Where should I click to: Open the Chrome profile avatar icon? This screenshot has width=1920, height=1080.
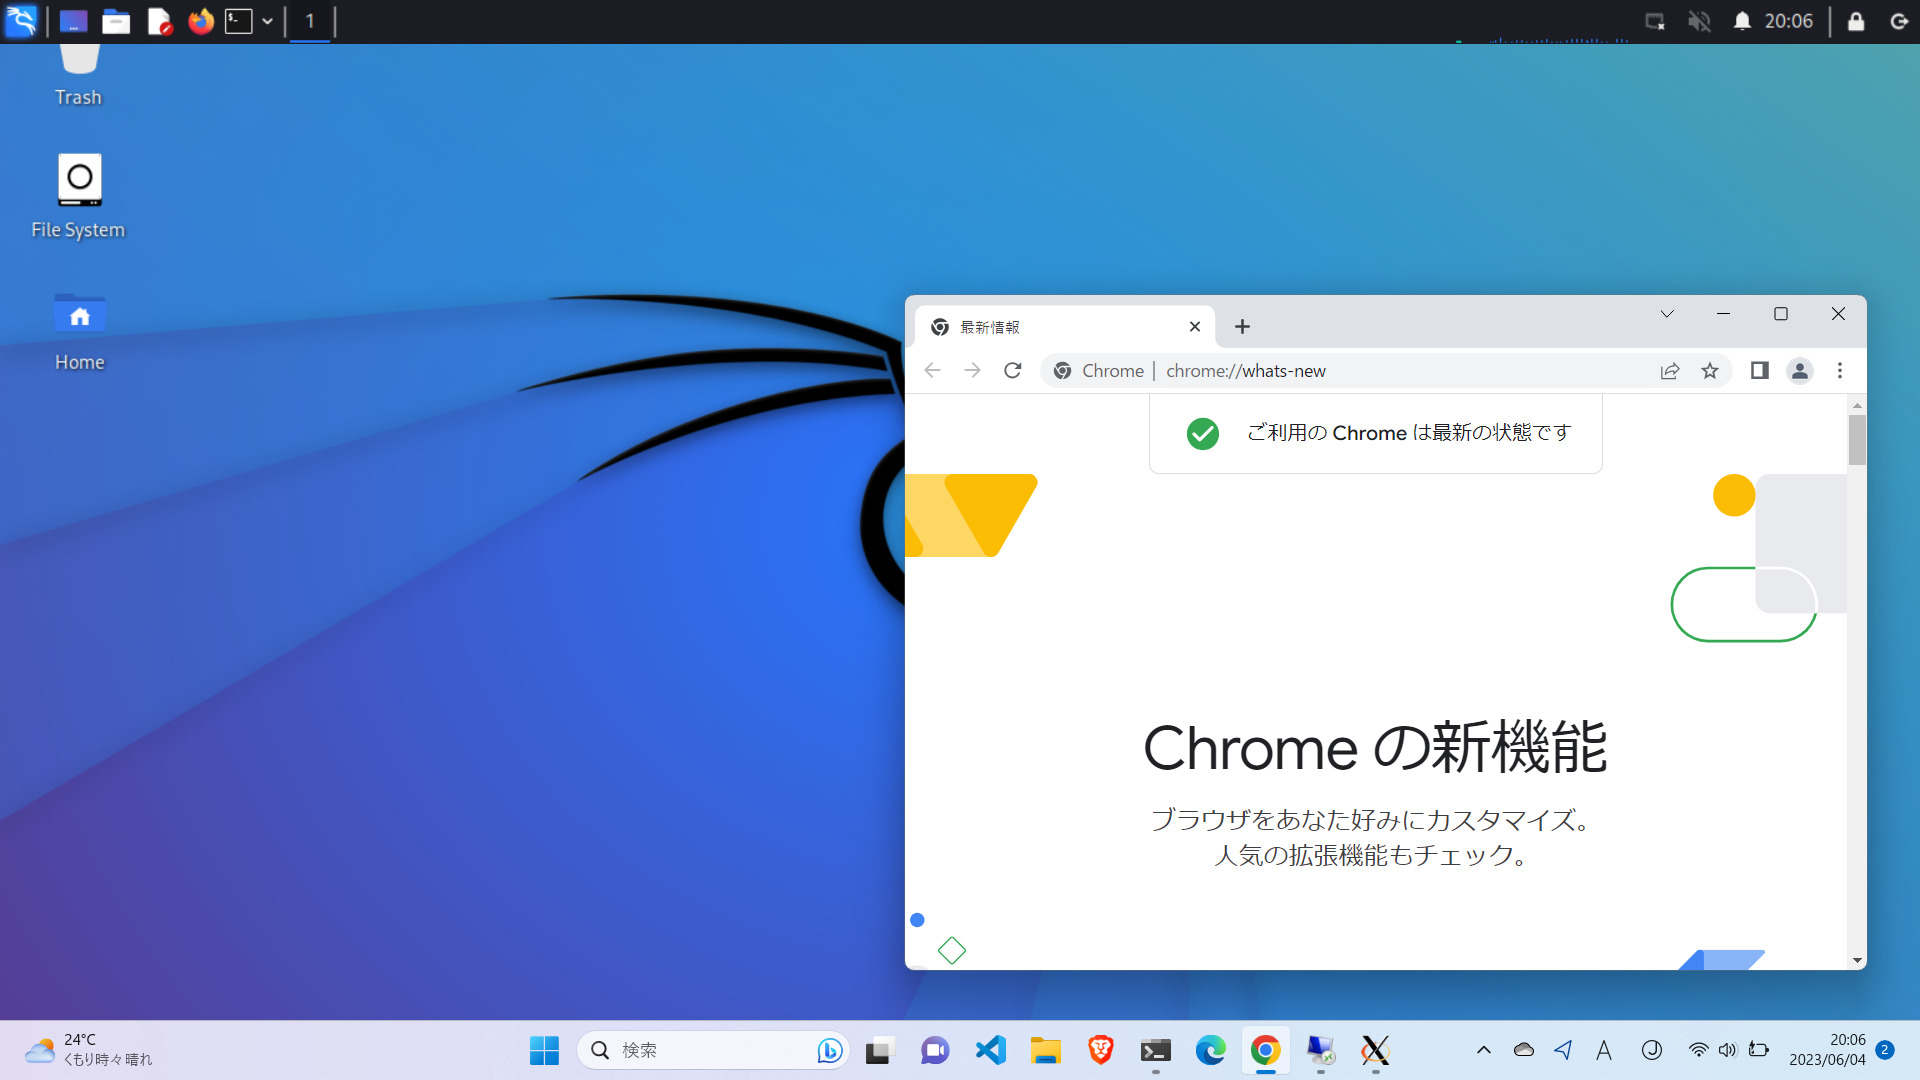[1800, 370]
